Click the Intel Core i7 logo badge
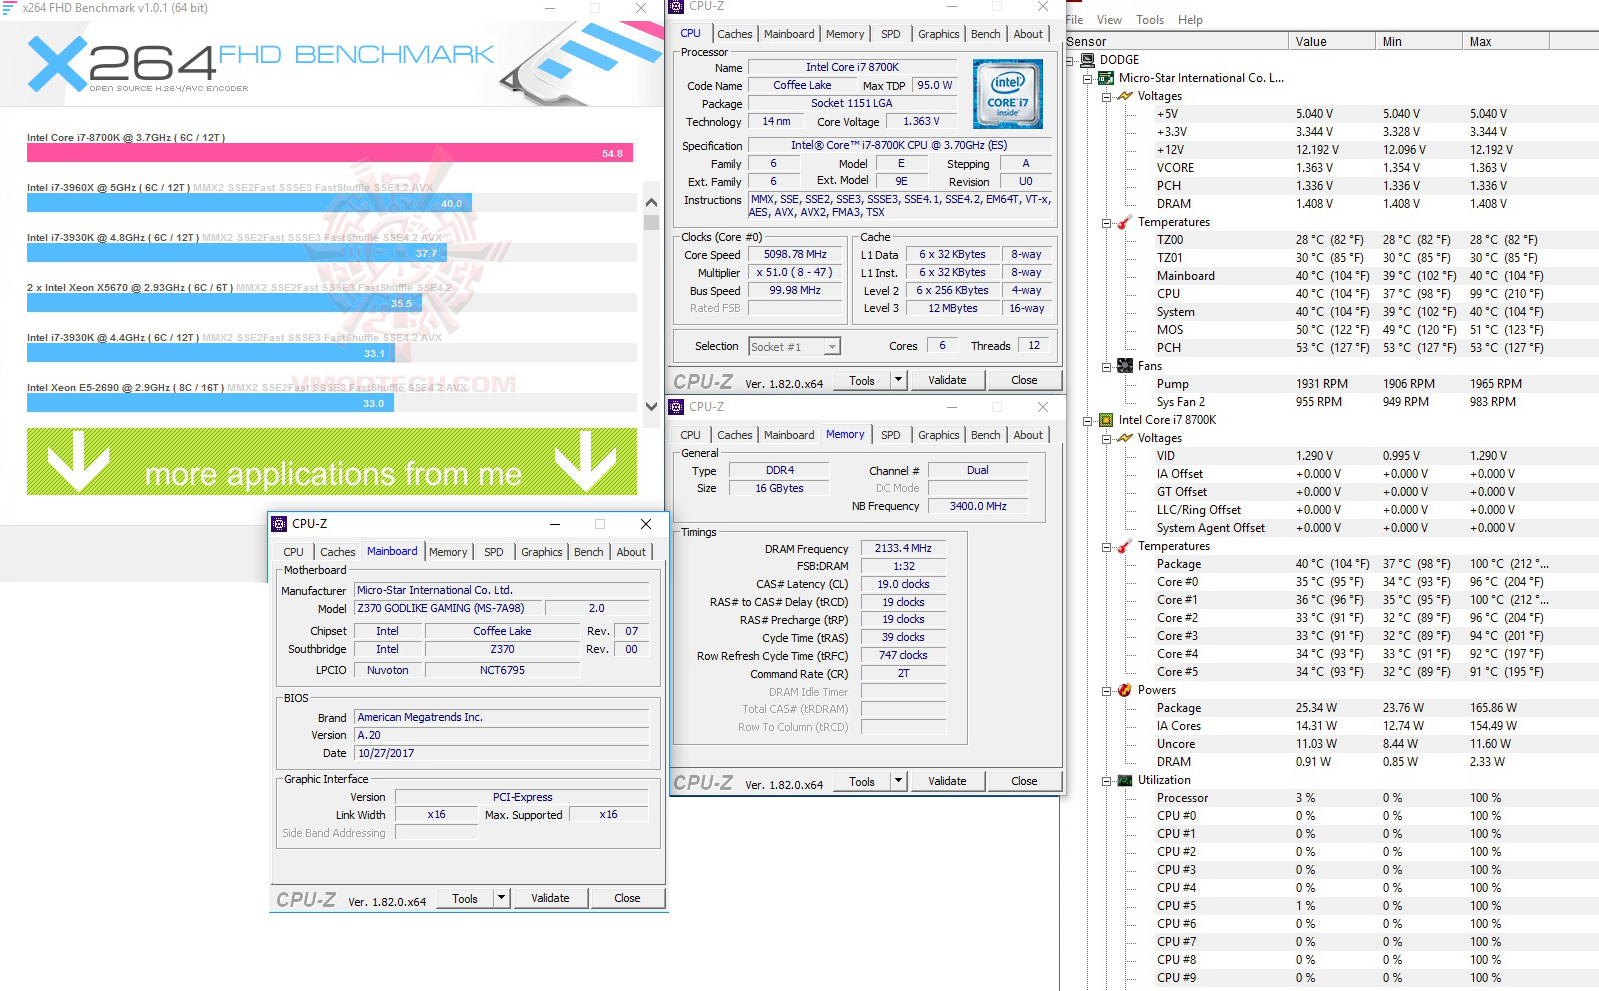The image size is (1599, 991). 1008,94
